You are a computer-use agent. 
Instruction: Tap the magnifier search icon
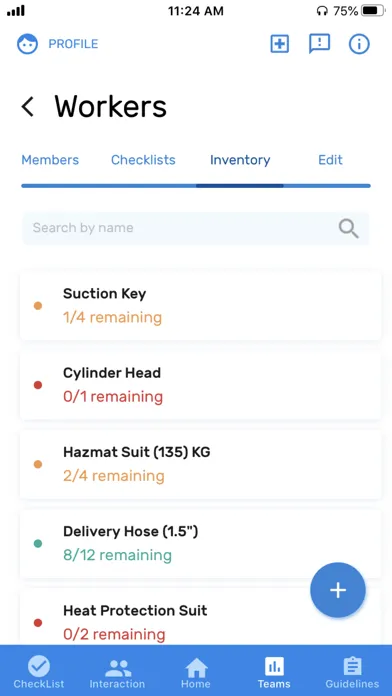[x=348, y=228]
